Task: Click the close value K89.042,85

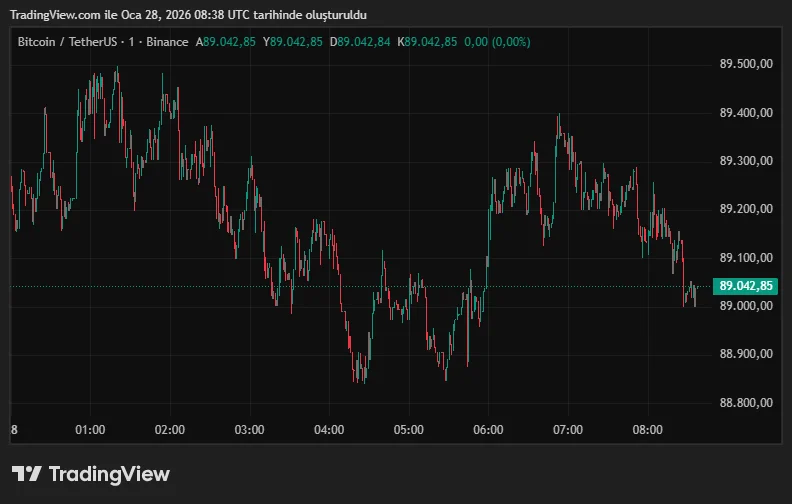Action: click(427, 42)
